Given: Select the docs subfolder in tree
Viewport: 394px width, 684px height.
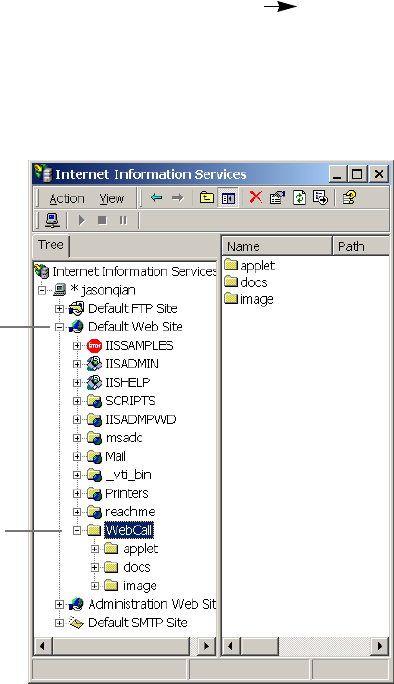Looking at the screenshot, I should click(137, 567).
